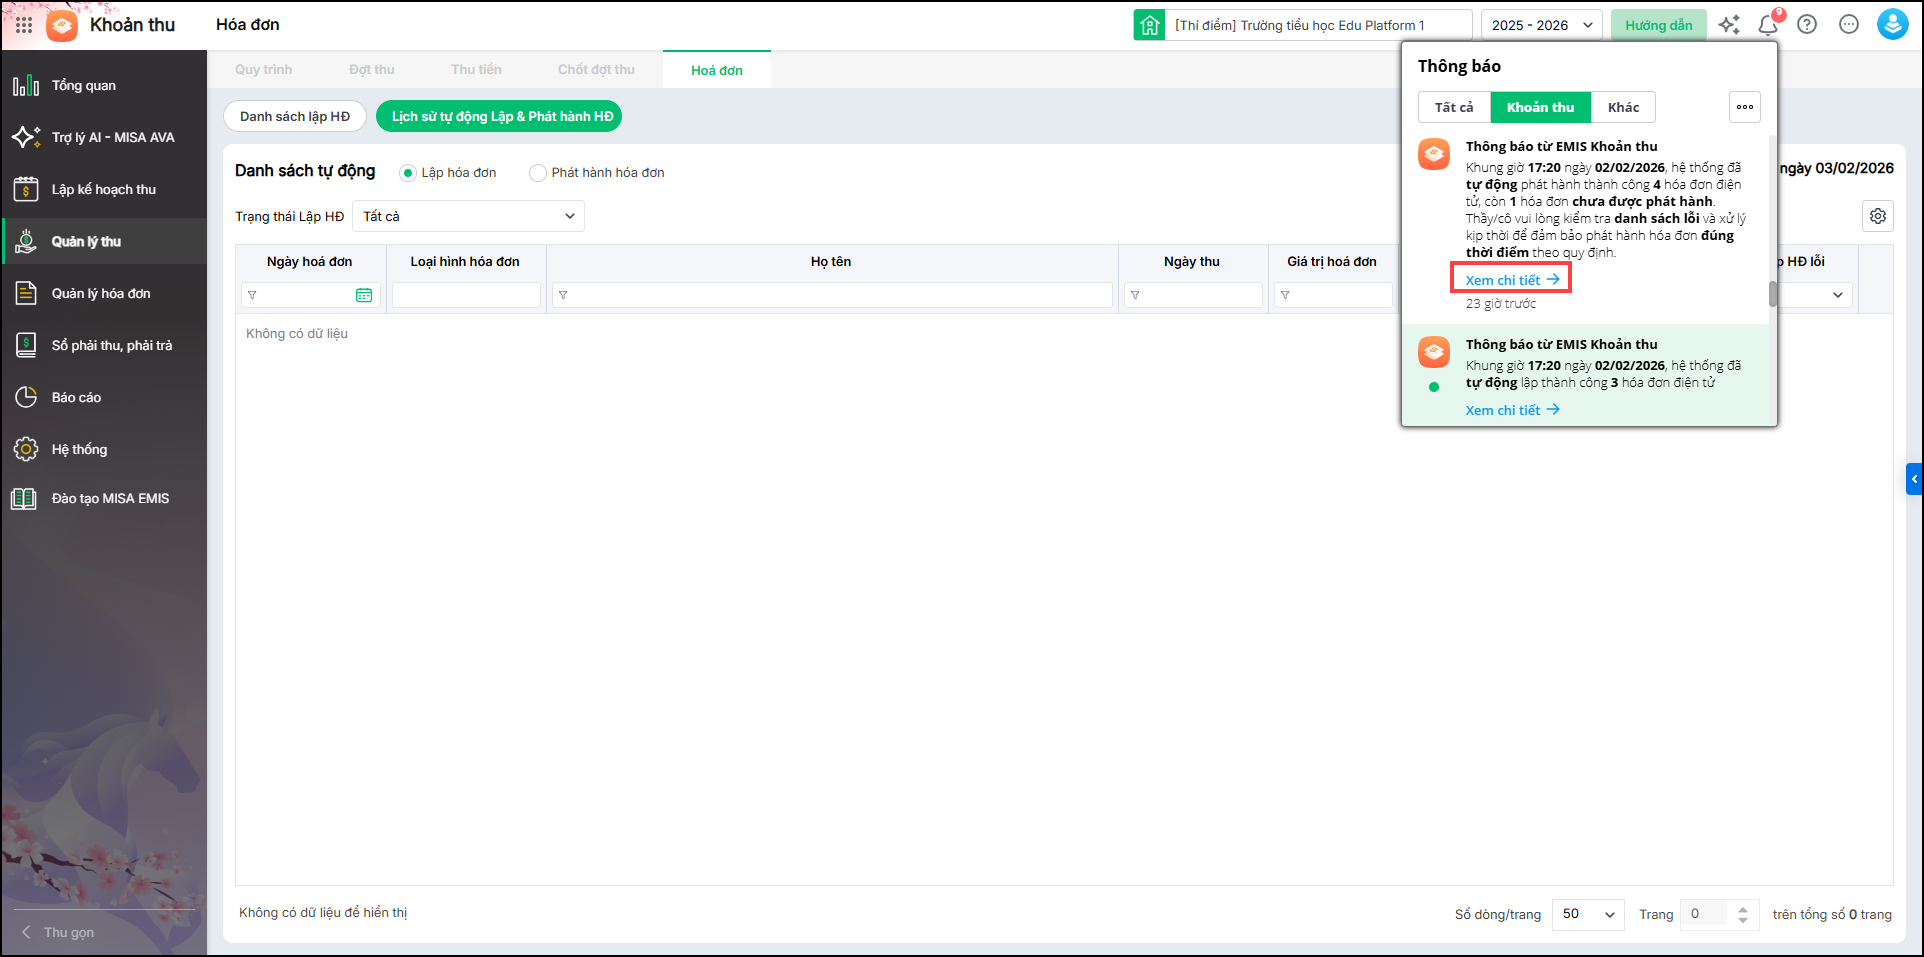Open notification options three-dot button
The height and width of the screenshot is (957, 1924).
1745,107
